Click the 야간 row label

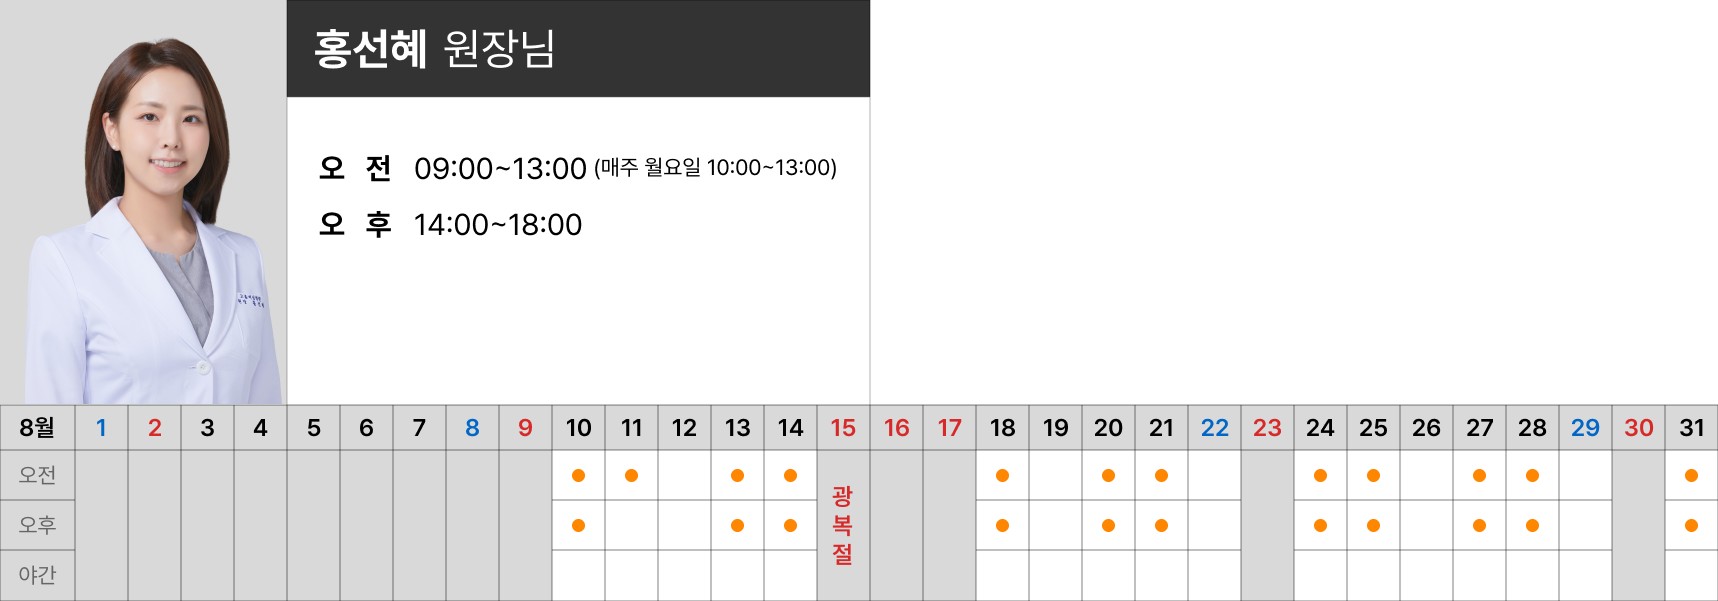tap(37, 575)
